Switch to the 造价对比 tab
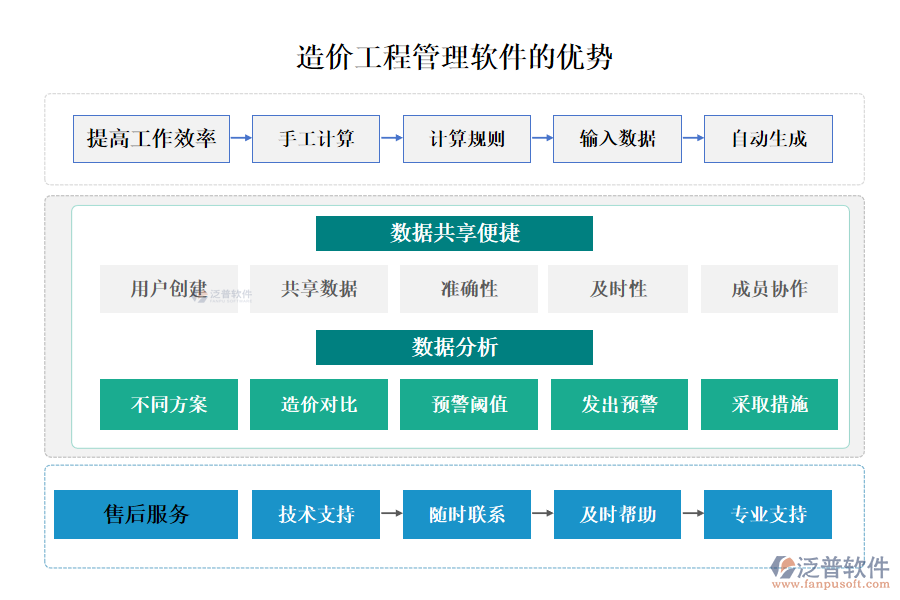 click(318, 404)
